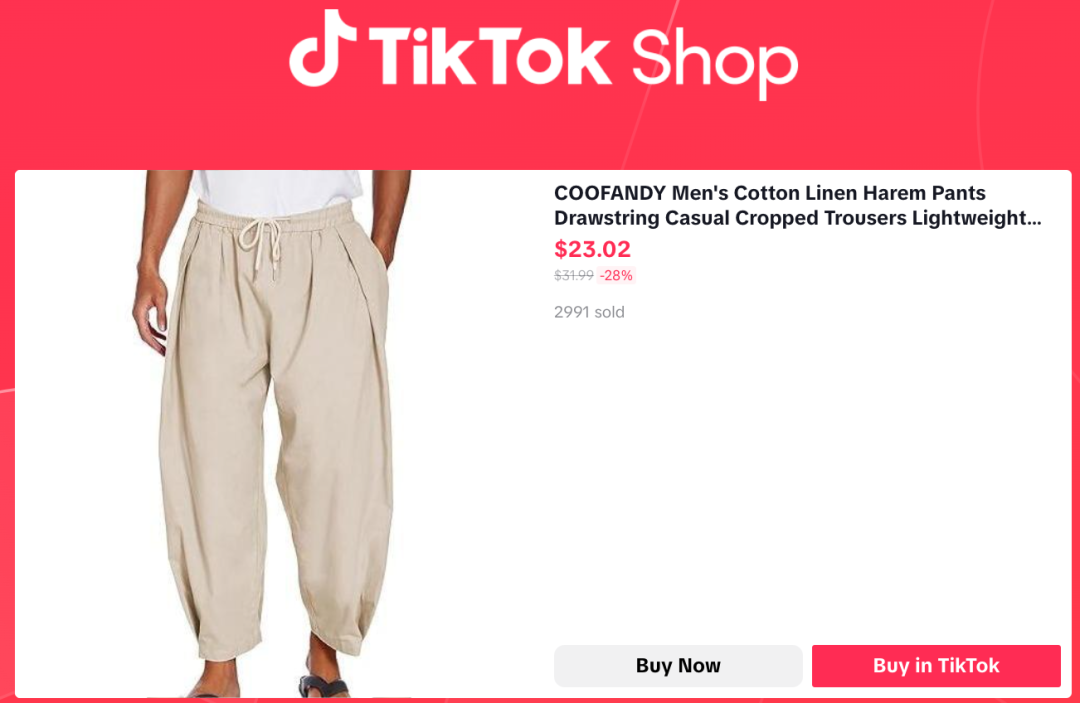1080x703 pixels.
Task: Click the Buy in TikTok button
Action: click(936, 666)
